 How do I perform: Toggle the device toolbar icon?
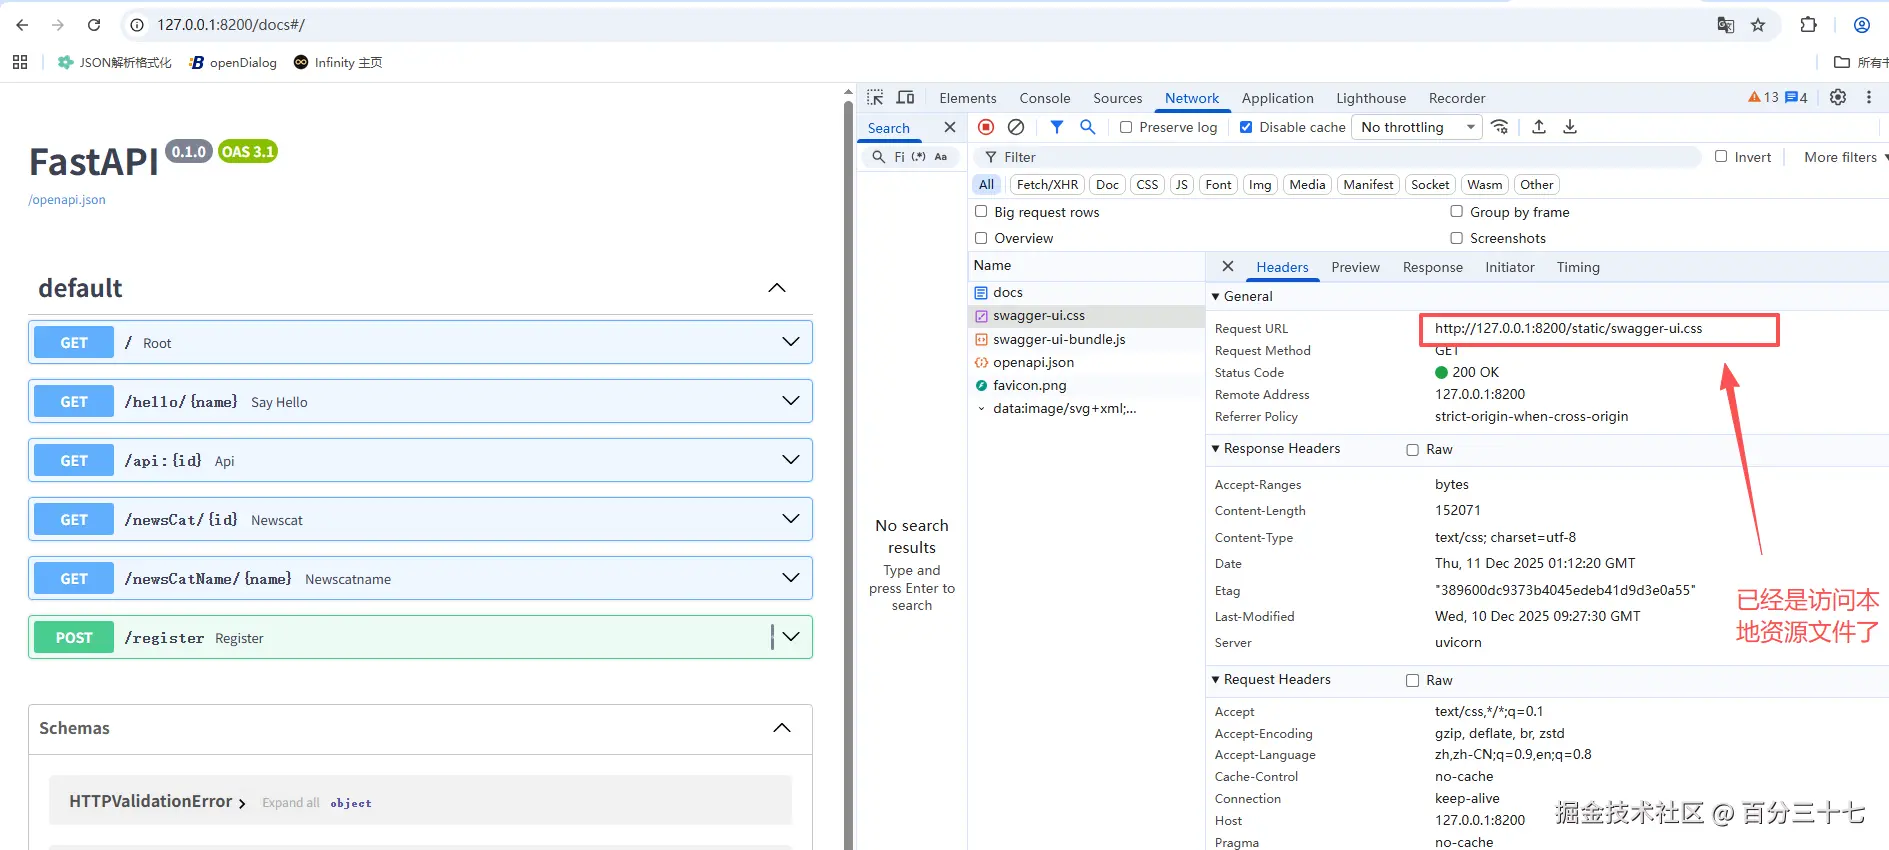[x=905, y=98]
